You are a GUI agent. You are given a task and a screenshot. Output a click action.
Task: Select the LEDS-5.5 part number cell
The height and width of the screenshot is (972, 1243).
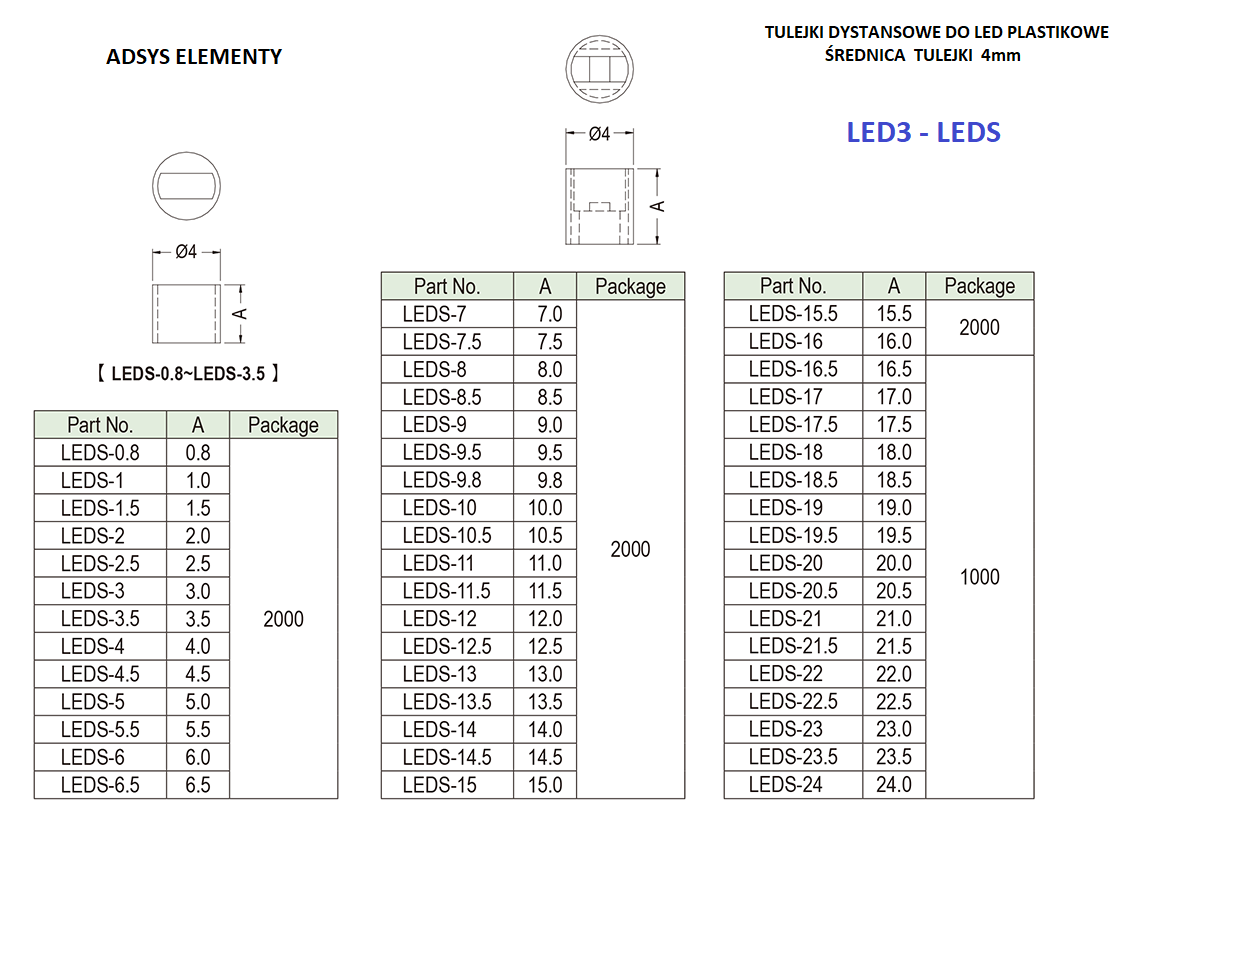point(100,730)
